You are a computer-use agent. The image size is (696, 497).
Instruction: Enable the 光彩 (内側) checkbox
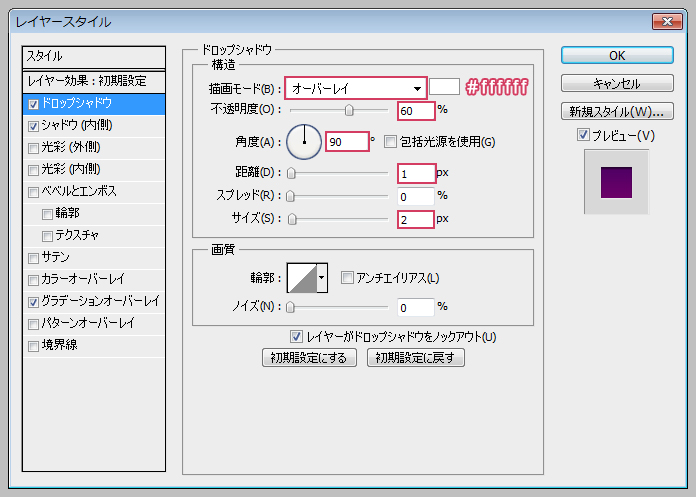click(x=33, y=170)
